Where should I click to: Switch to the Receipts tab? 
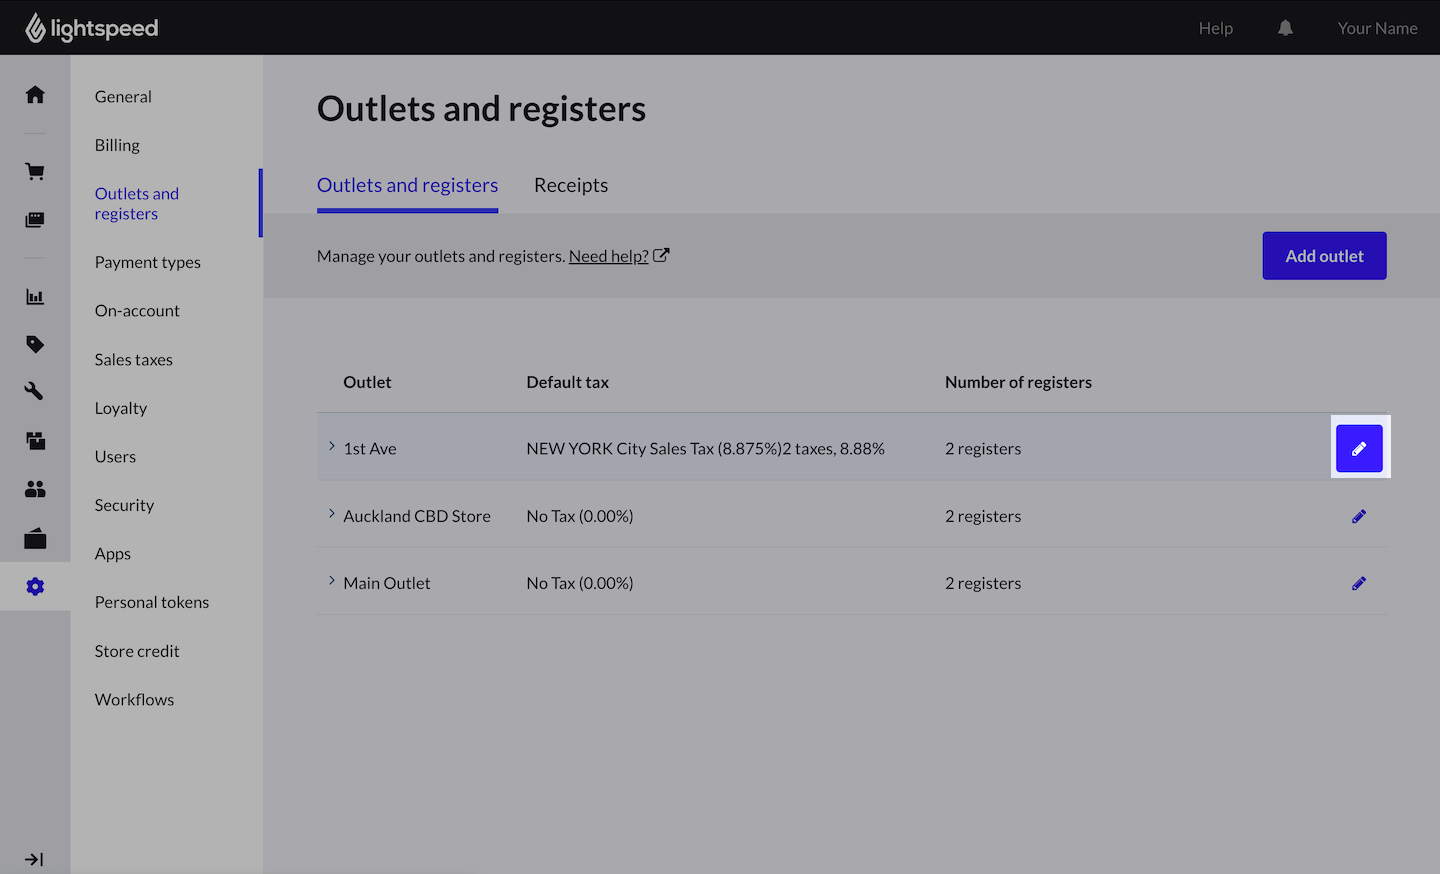point(571,185)
